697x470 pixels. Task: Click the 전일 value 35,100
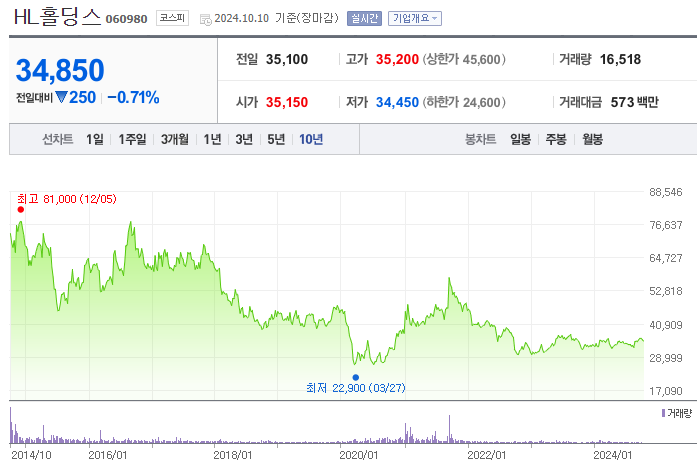tap(287, 59)
